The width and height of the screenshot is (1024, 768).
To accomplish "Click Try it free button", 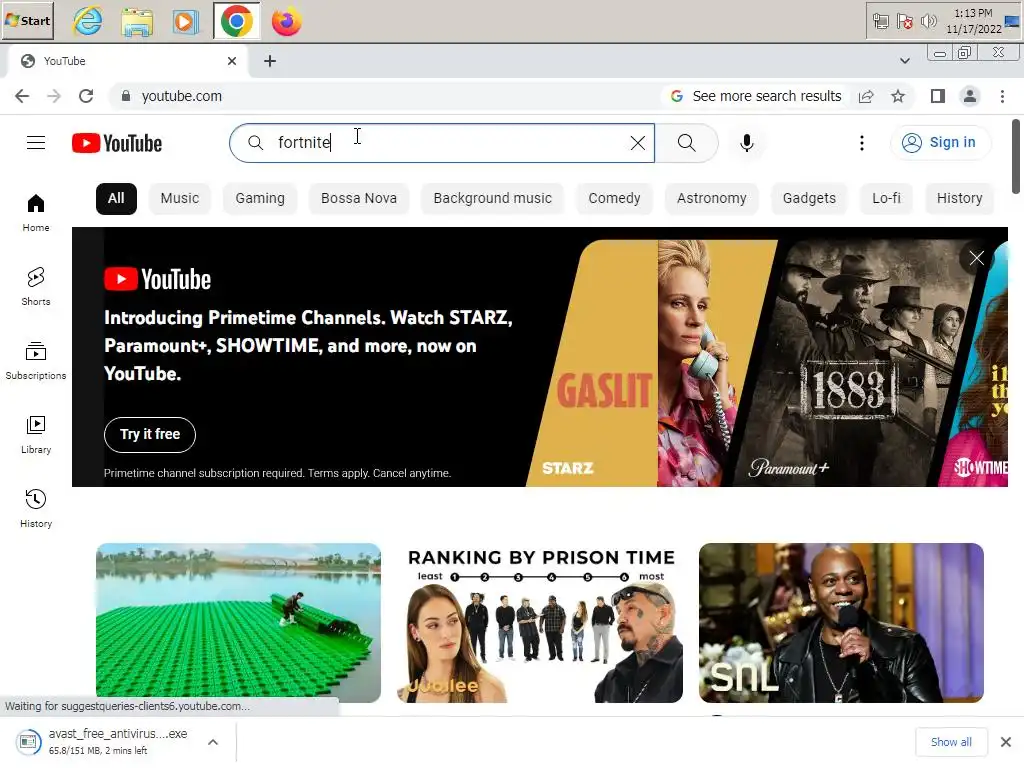I will [150, 434].
